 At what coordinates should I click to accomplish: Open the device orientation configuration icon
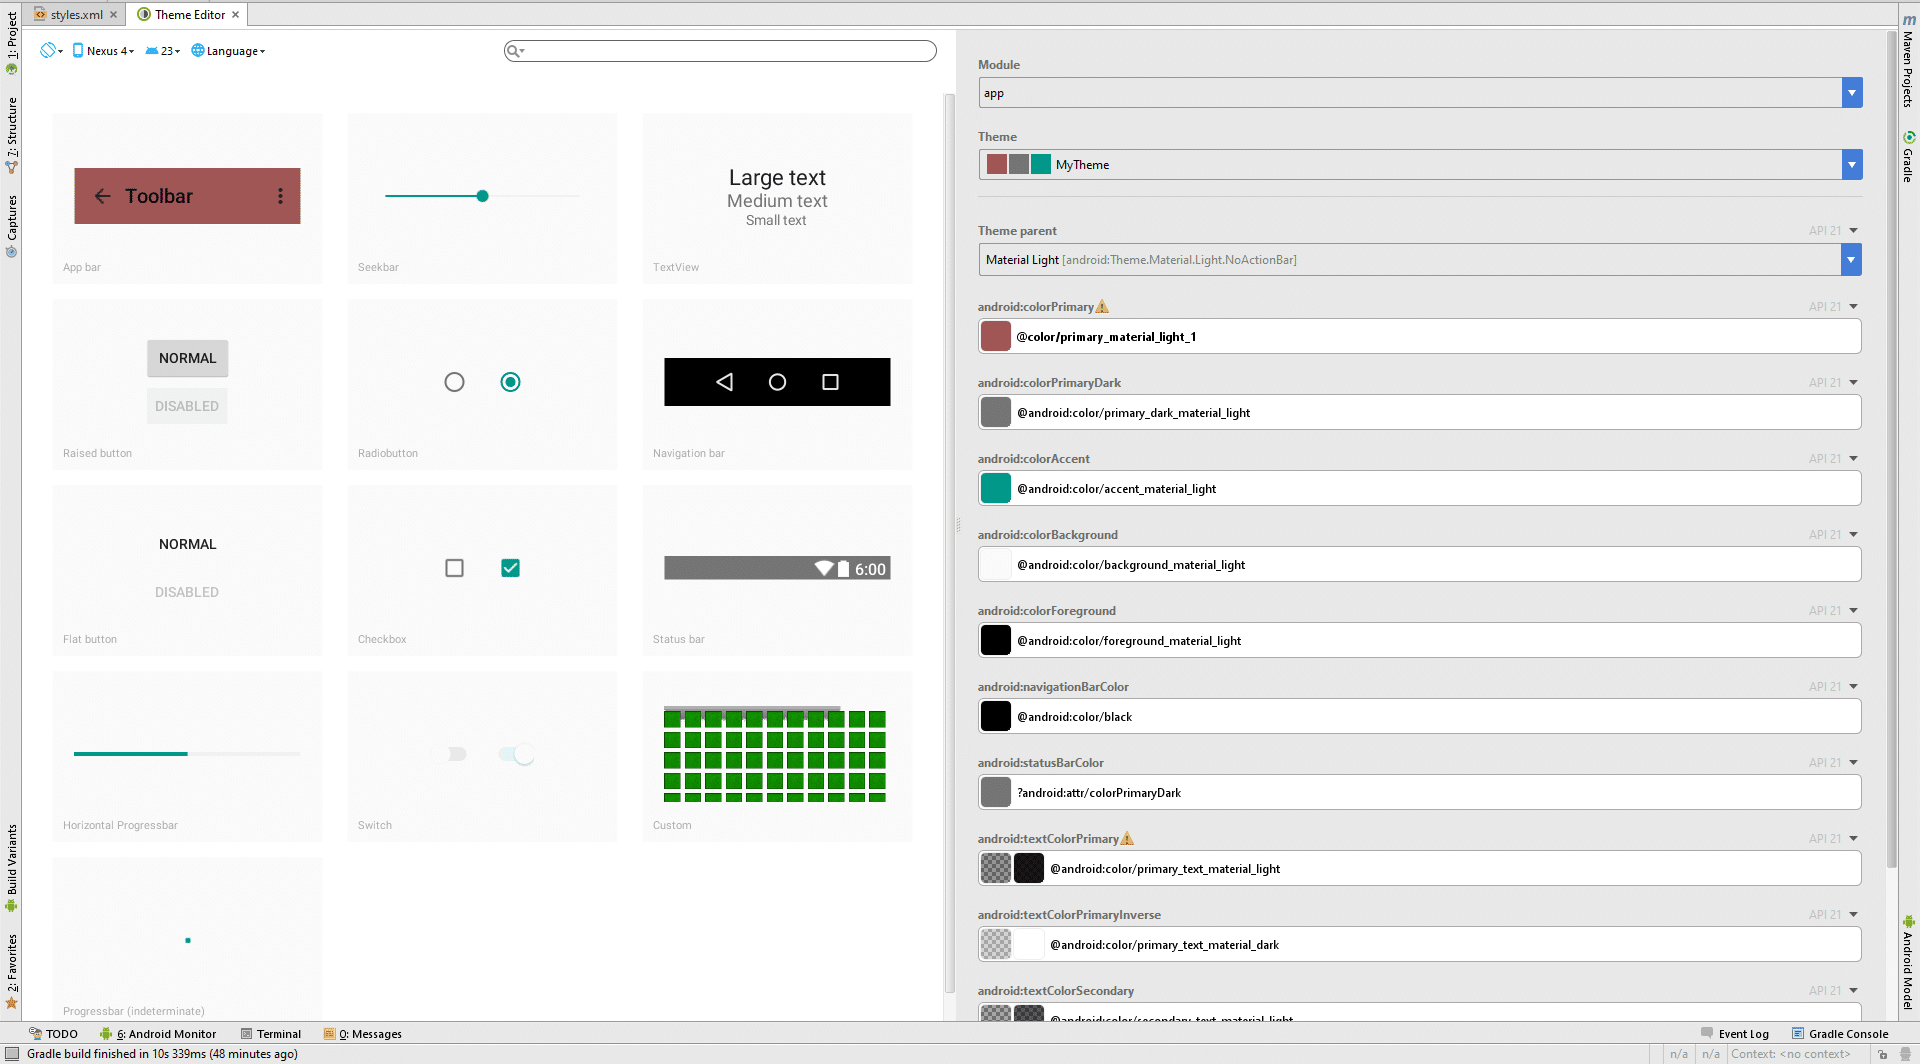[x=48, y=50]
